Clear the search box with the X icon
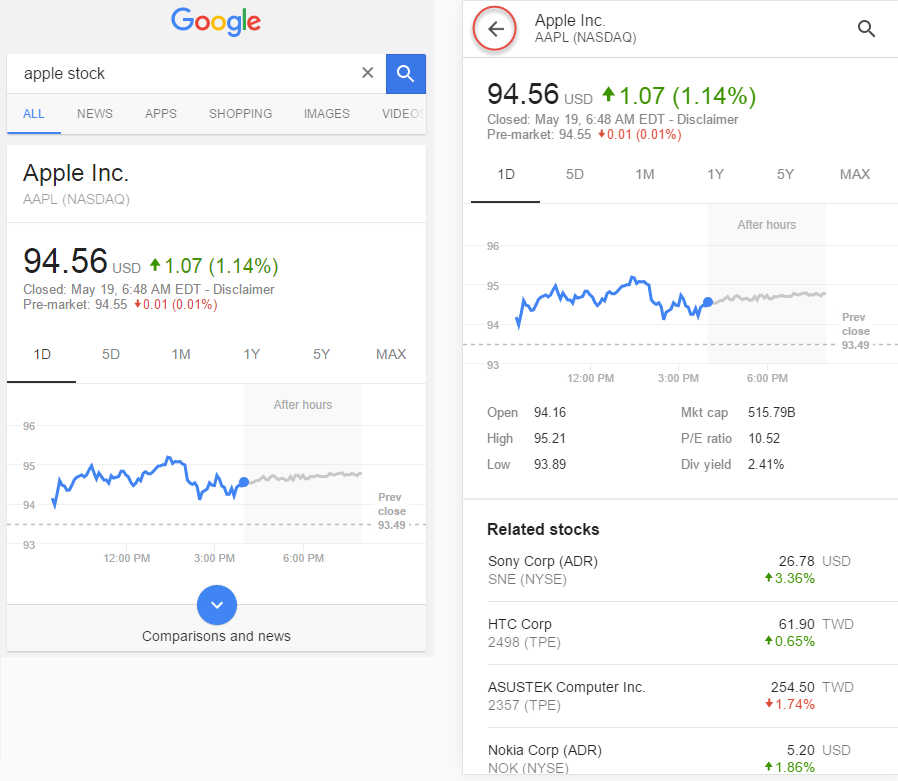This screenshot has width=898, height=781. 367,73
